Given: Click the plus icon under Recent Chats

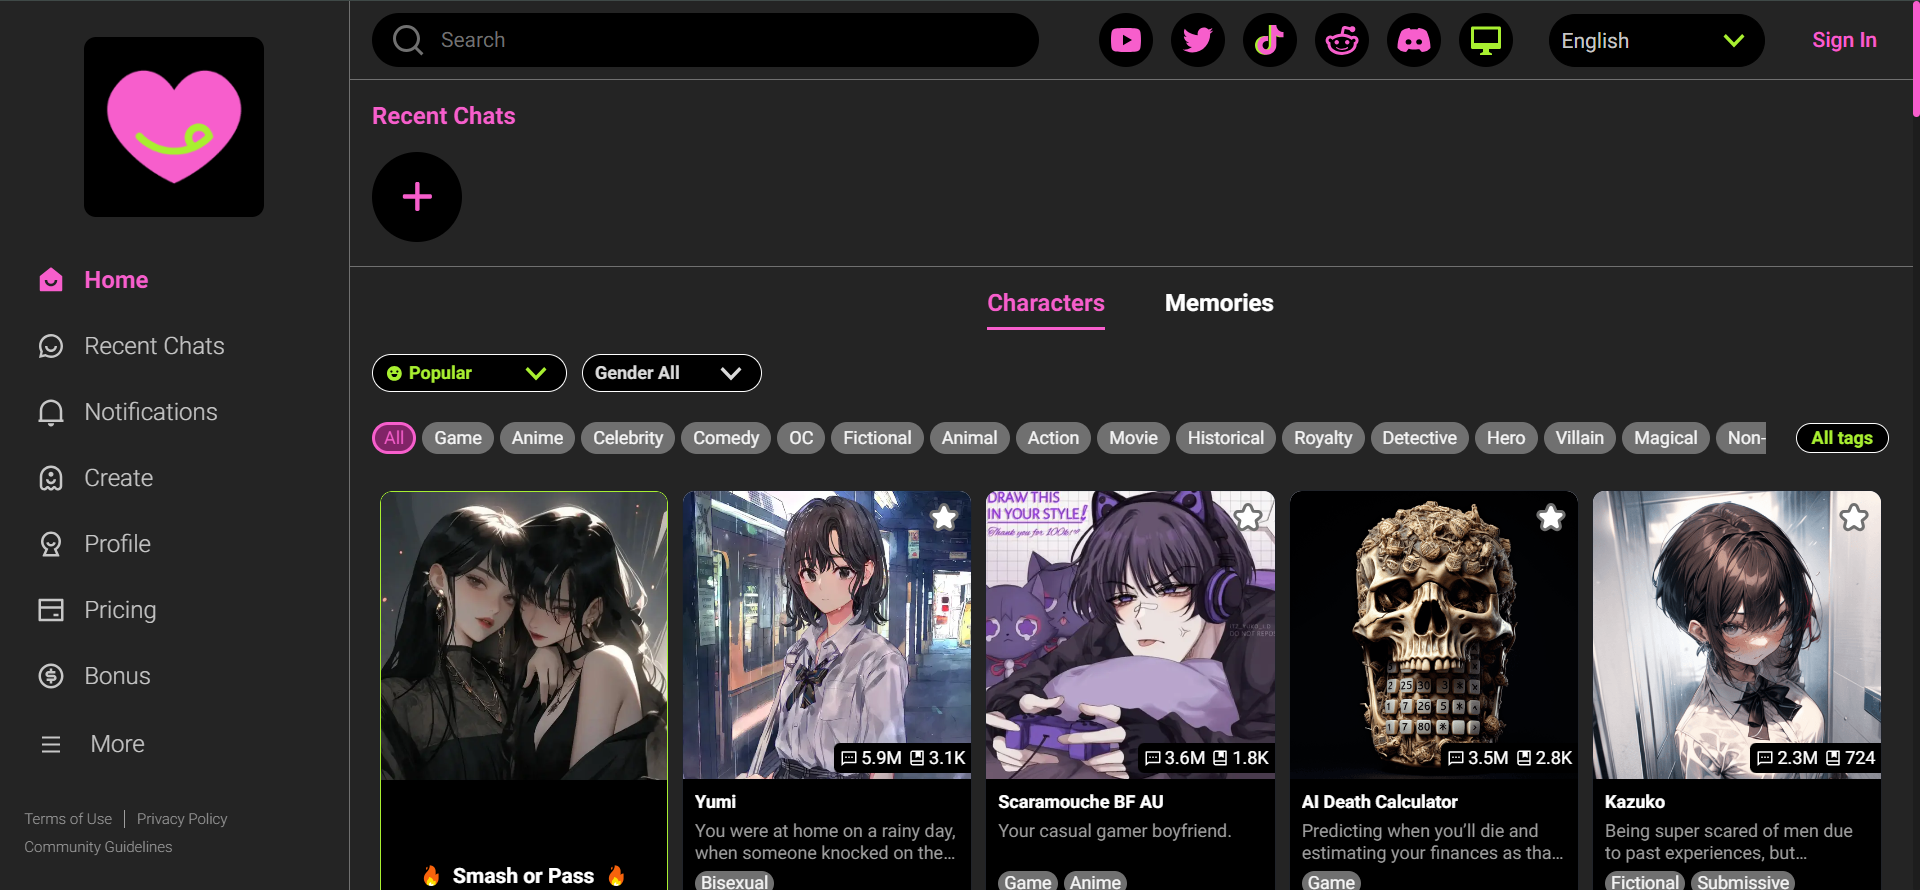Looking at the screenshot, I should (417, 197).
